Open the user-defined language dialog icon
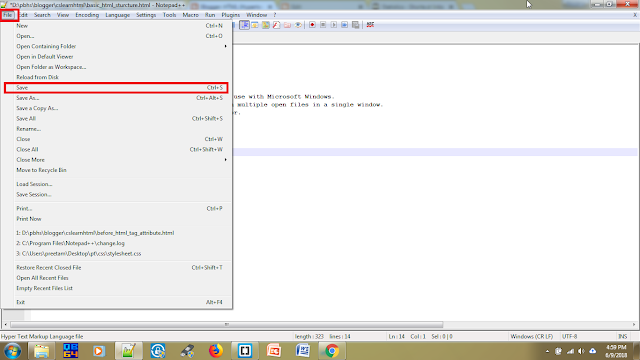The width and height of the screenshot is (640, 360). (x=255, y=25)
